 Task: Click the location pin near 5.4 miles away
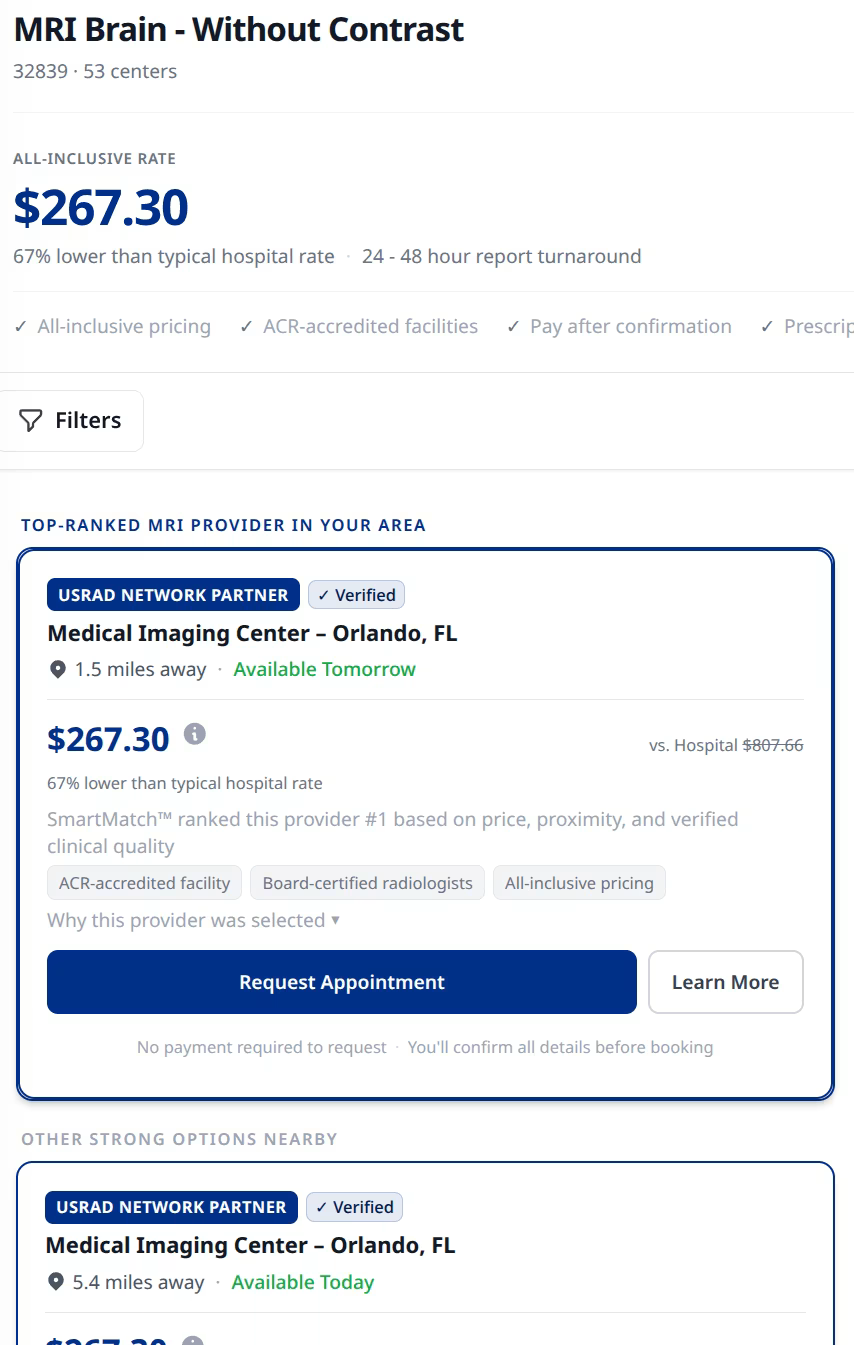pyautogui.click(x=55, y=1282)
